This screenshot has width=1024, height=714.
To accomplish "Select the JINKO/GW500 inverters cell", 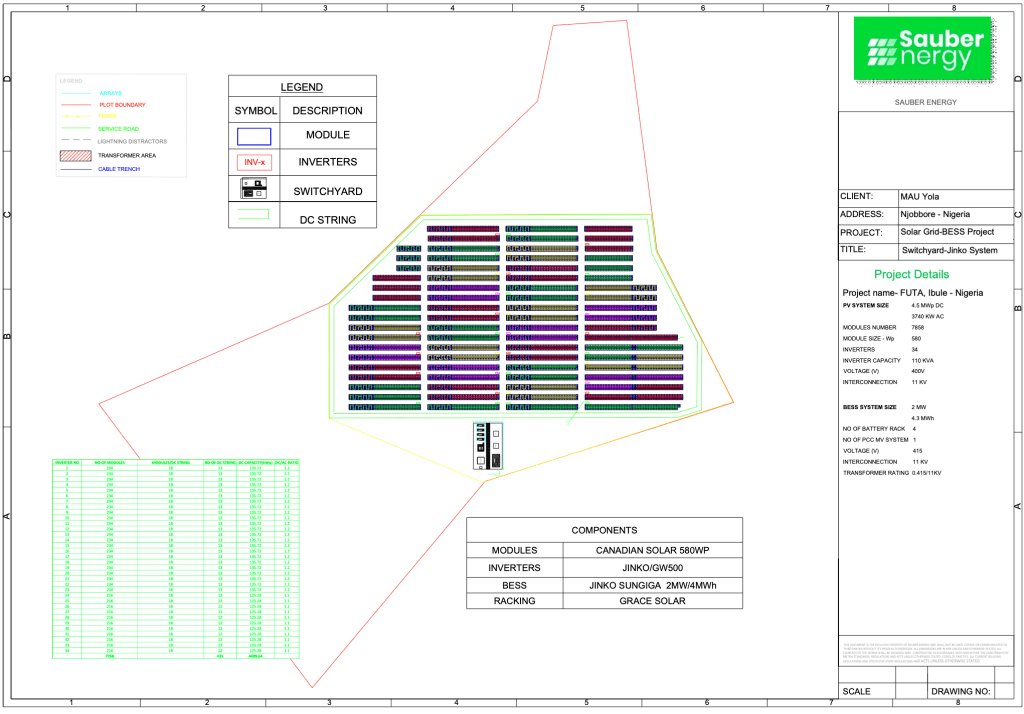I will tap(653, 567).
